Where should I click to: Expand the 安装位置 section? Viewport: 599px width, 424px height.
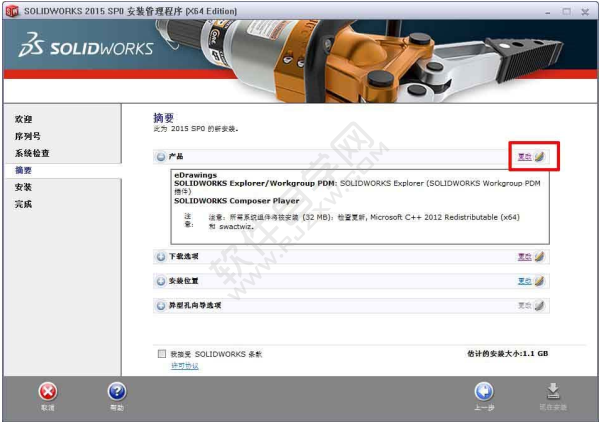tap(161, 281)
